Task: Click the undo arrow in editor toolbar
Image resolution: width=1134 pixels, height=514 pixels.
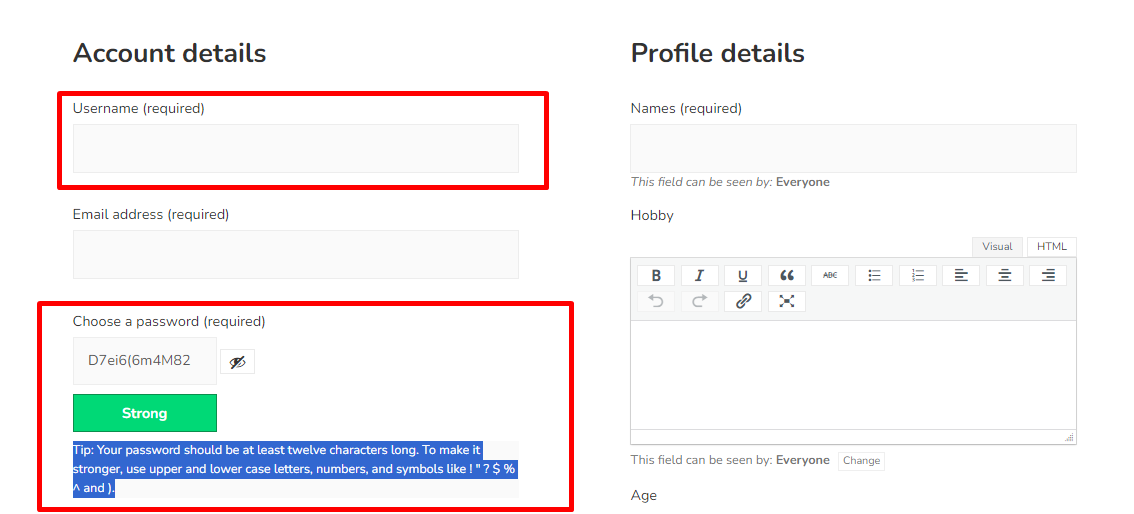Action: point(656,301)
